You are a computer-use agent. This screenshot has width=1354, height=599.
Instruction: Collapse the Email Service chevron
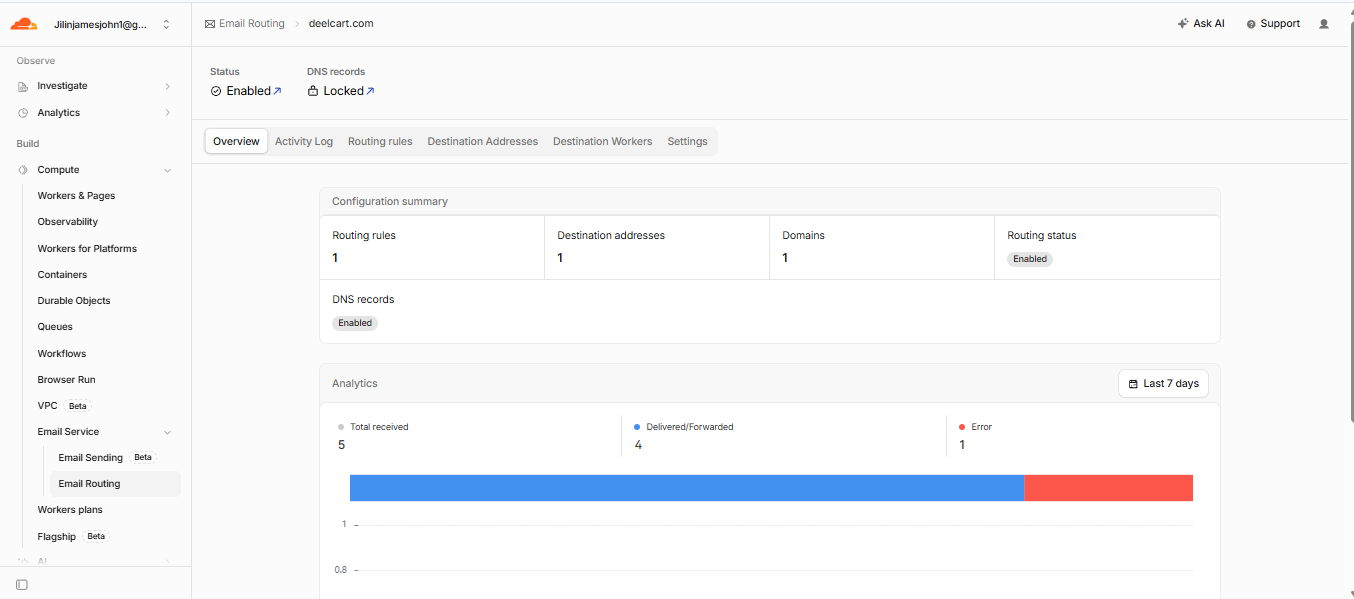coord(167,432)
